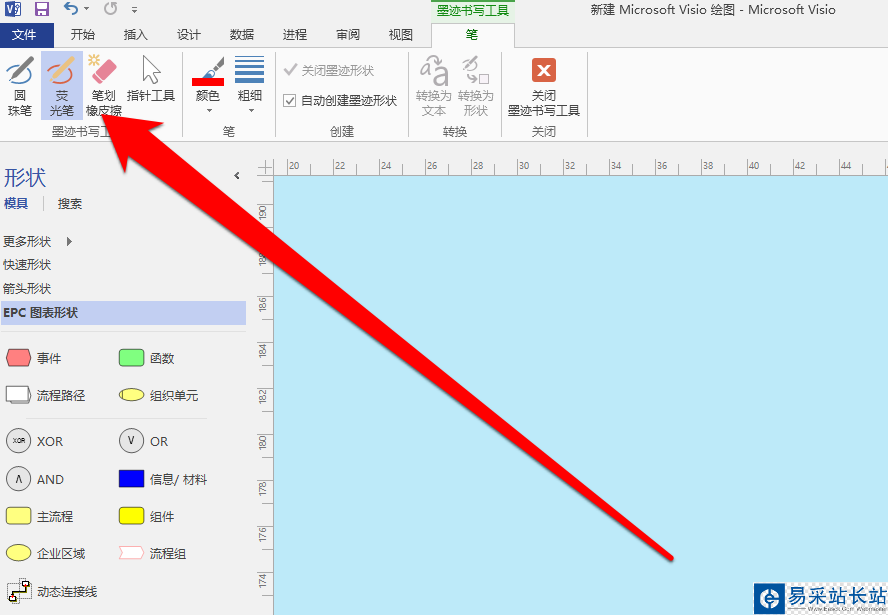Screen dimensions: 888x615
Task: Open Customize Quick Access Toolbar dropdown
Action: 134,10
